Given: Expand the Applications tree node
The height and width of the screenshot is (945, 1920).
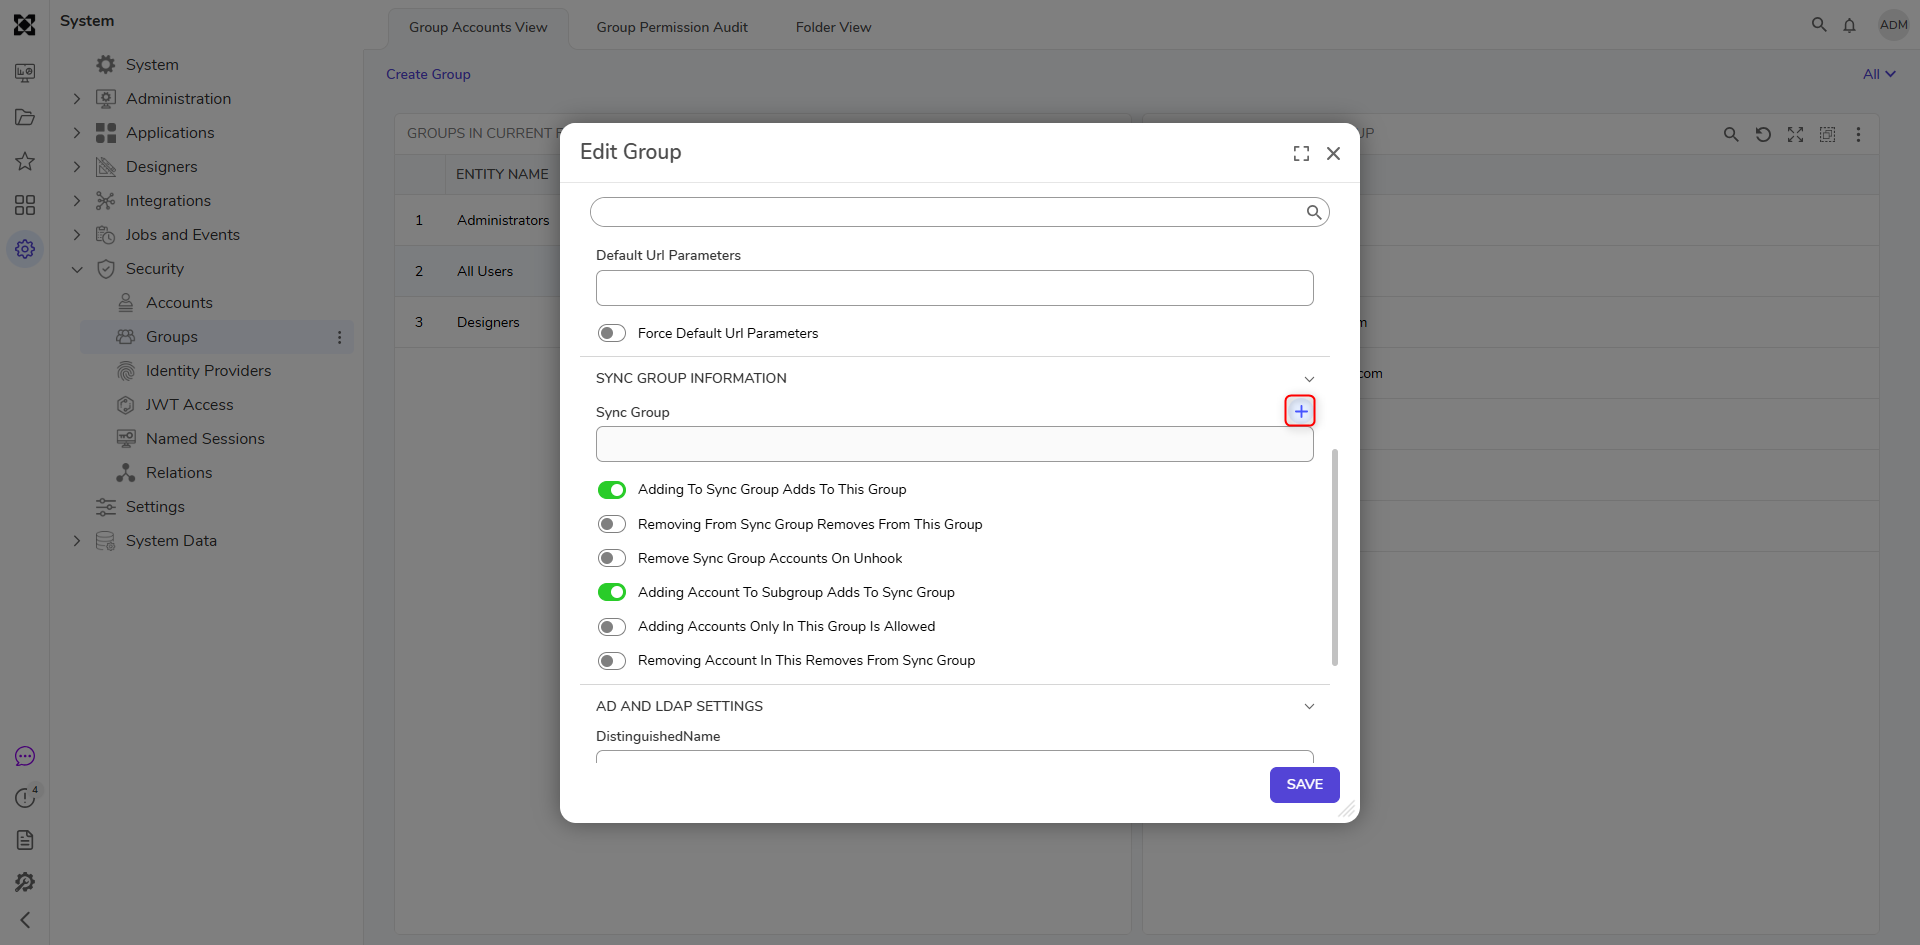Looking at the screenshot, I should [77, 133].
